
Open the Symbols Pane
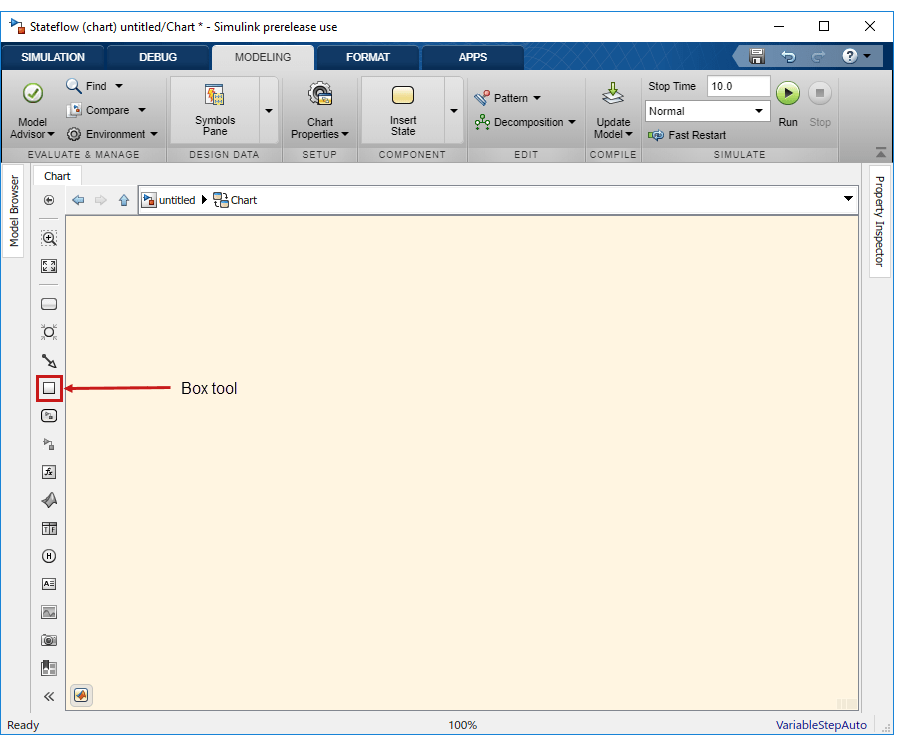pos(215,110)
